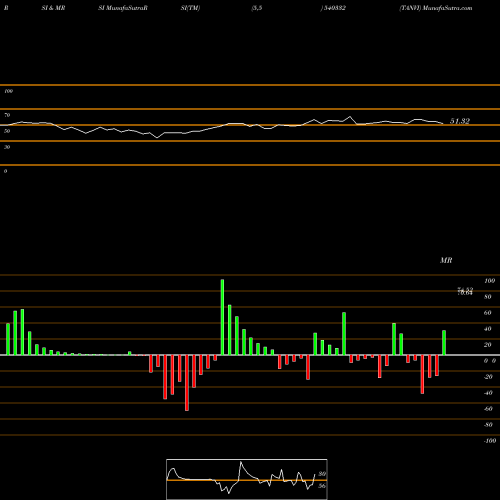Click the (5,5 parameter text in header

257,8
